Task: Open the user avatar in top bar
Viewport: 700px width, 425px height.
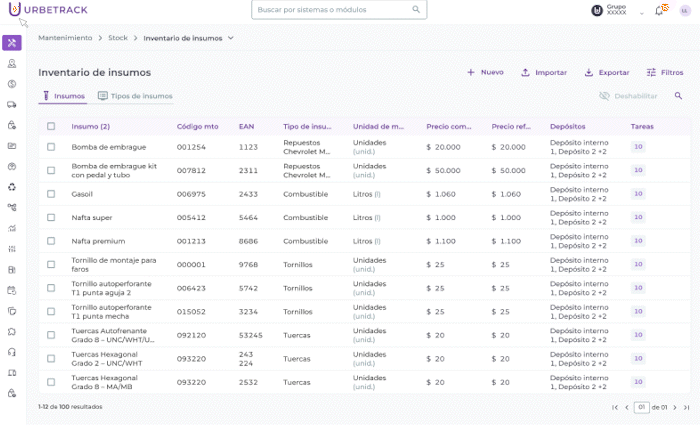Action: click(685, 10)
